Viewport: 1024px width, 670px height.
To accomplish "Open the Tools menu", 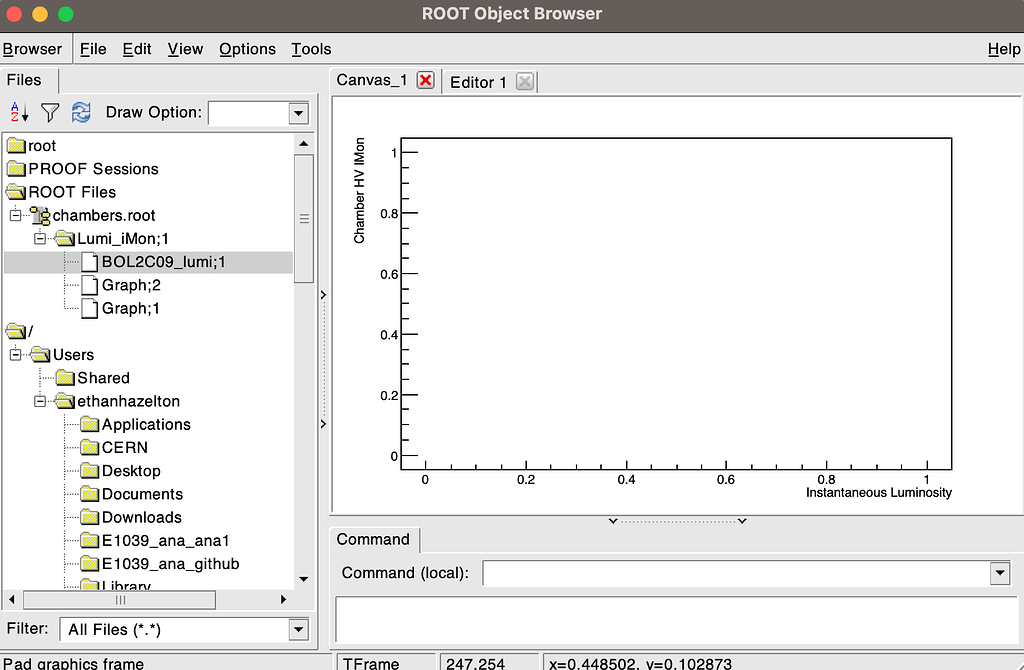I will pos(311,48).
